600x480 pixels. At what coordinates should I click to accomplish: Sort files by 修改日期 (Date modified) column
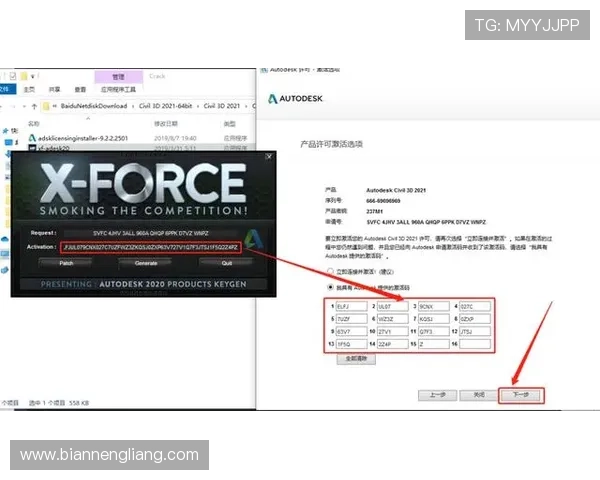coord(166,124)
